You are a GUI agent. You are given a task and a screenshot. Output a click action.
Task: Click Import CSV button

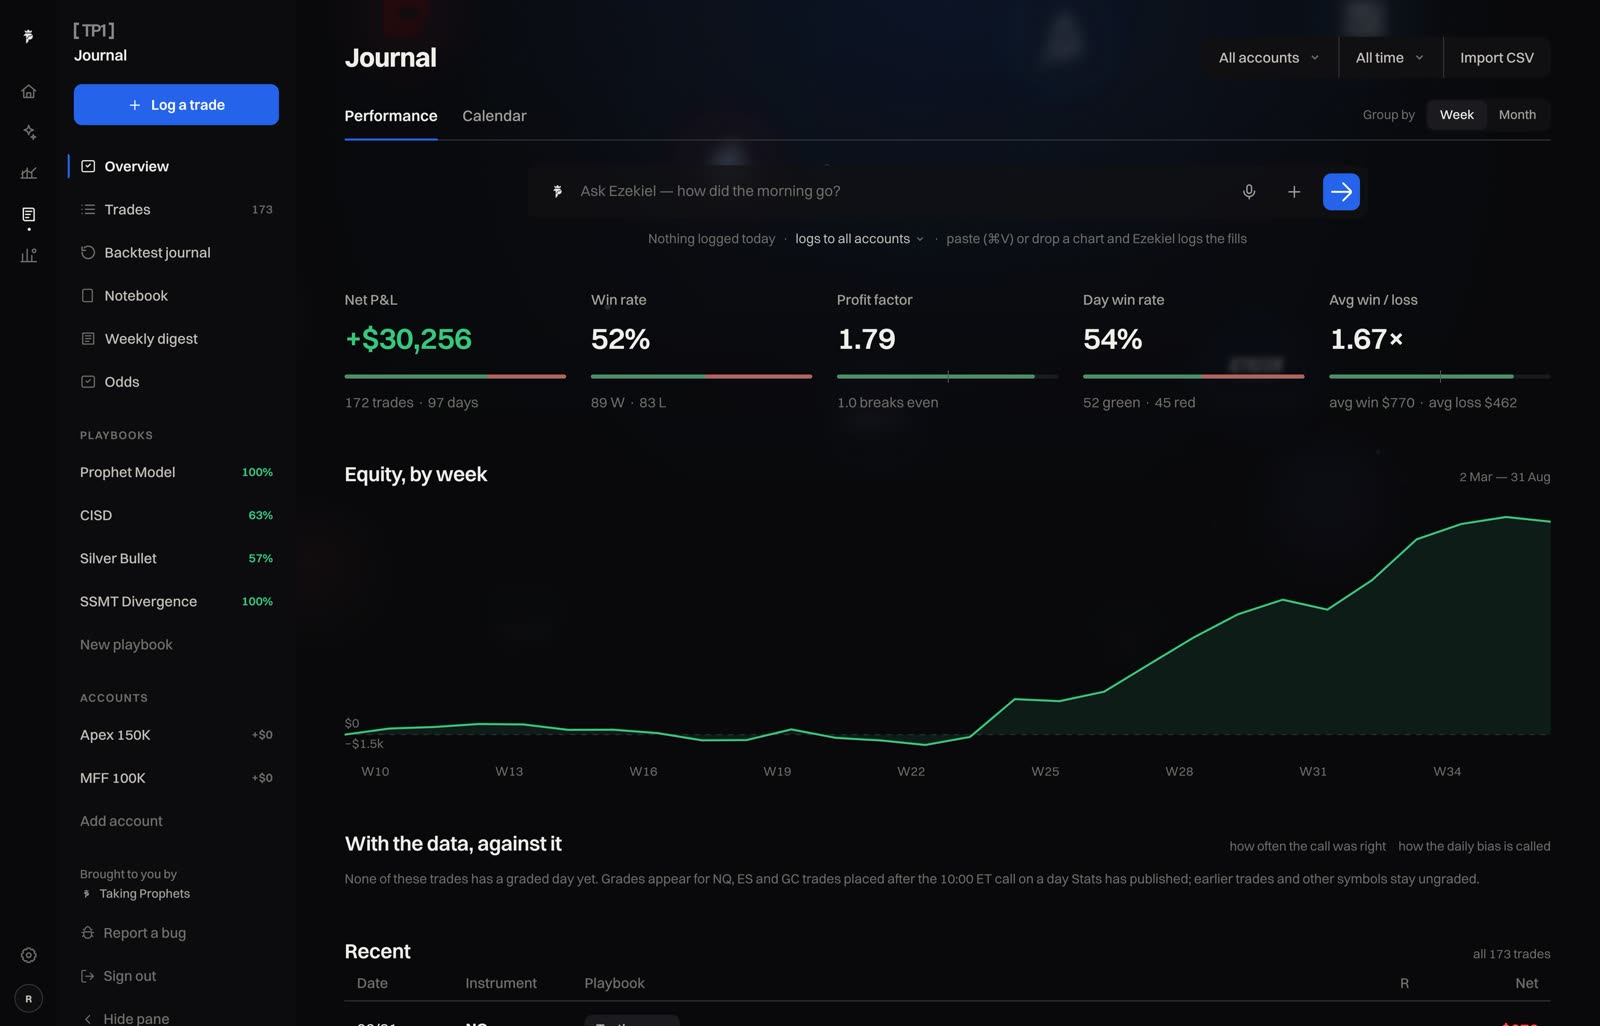(1496, 57)
